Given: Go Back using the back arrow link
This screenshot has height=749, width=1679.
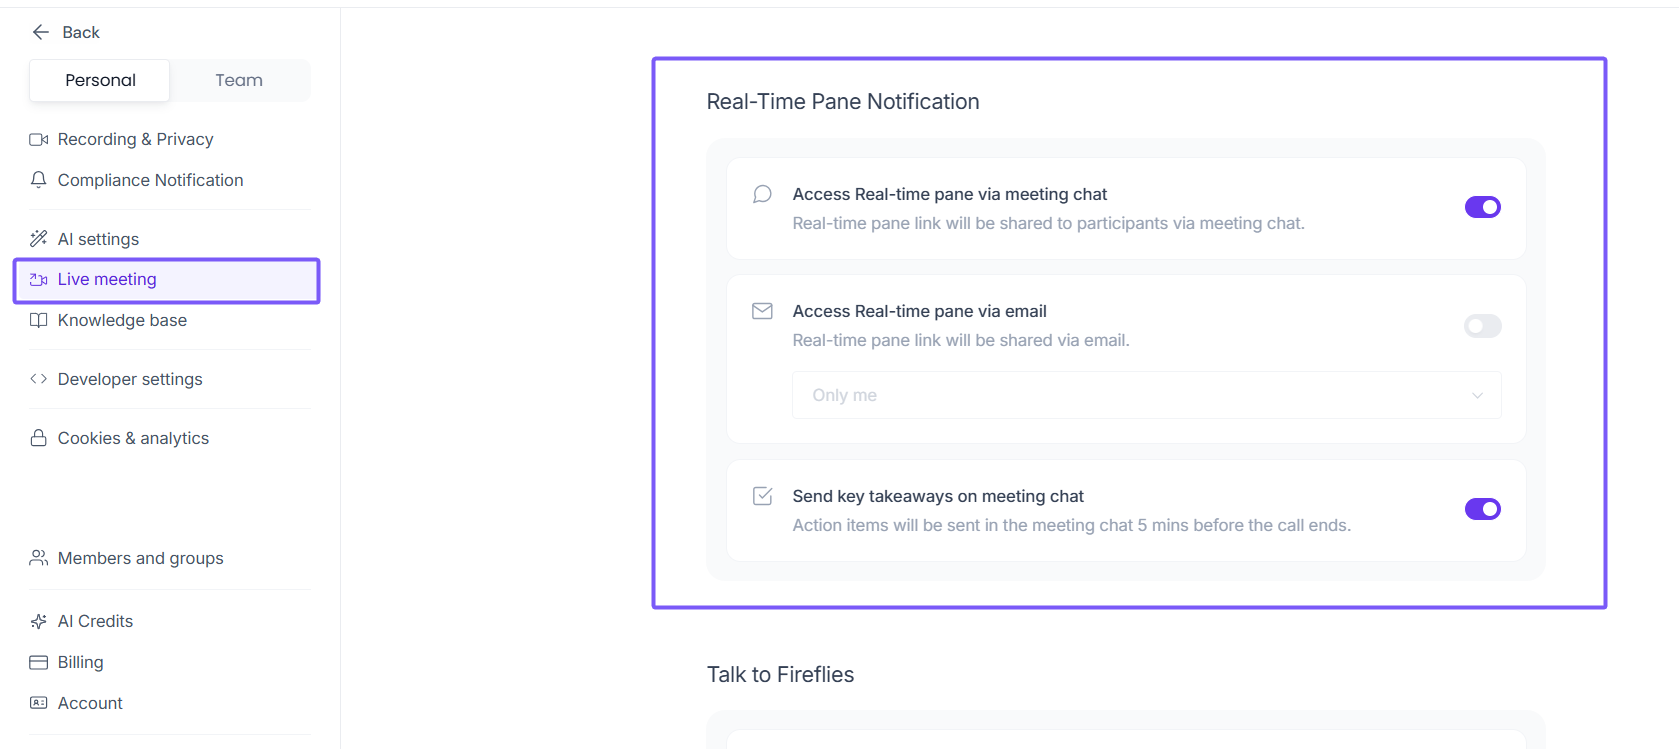Looking at the screenshot, I should pos(66,32).
